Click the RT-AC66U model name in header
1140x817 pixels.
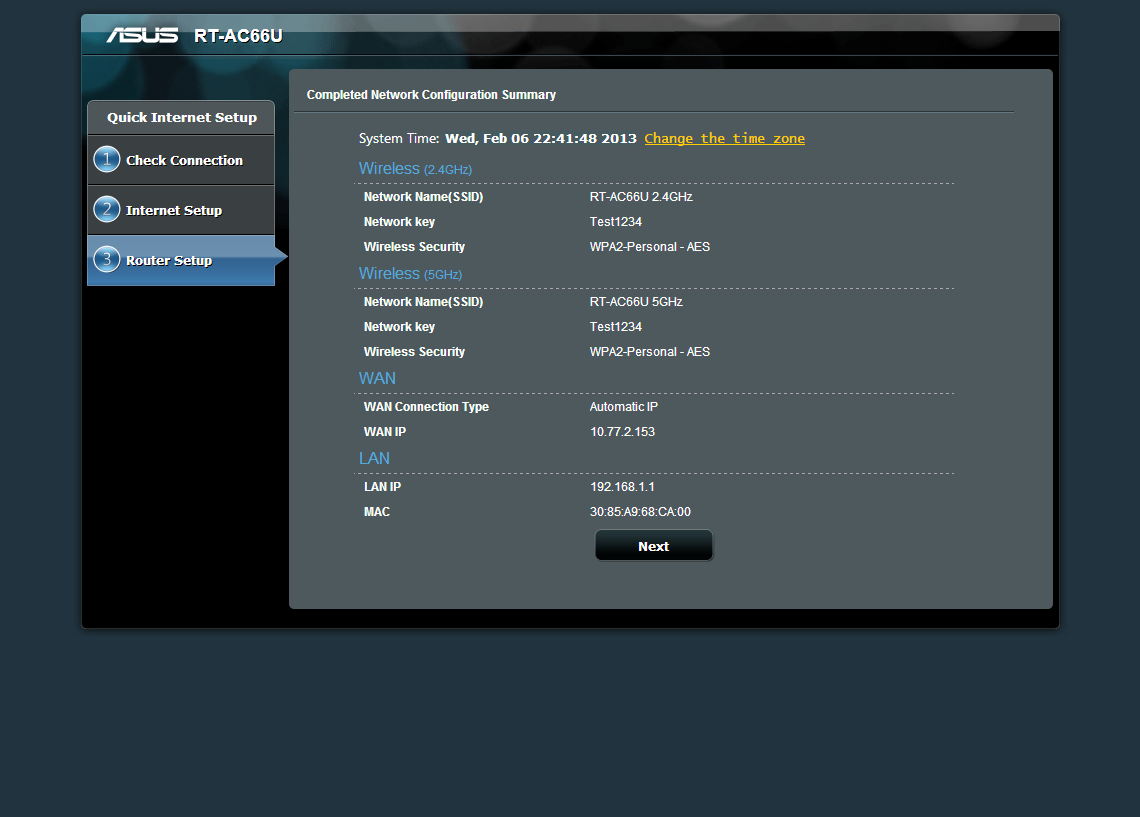[x=238, y=36]
